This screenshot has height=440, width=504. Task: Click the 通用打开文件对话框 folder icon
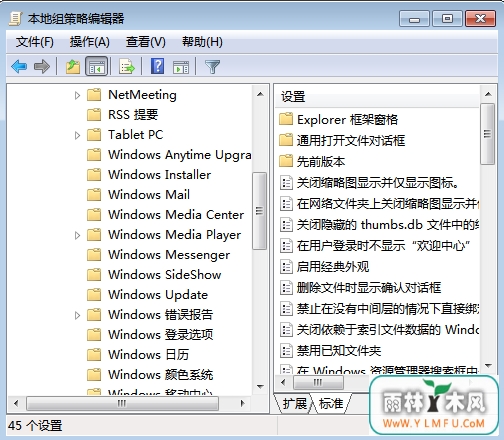(286, 140)
